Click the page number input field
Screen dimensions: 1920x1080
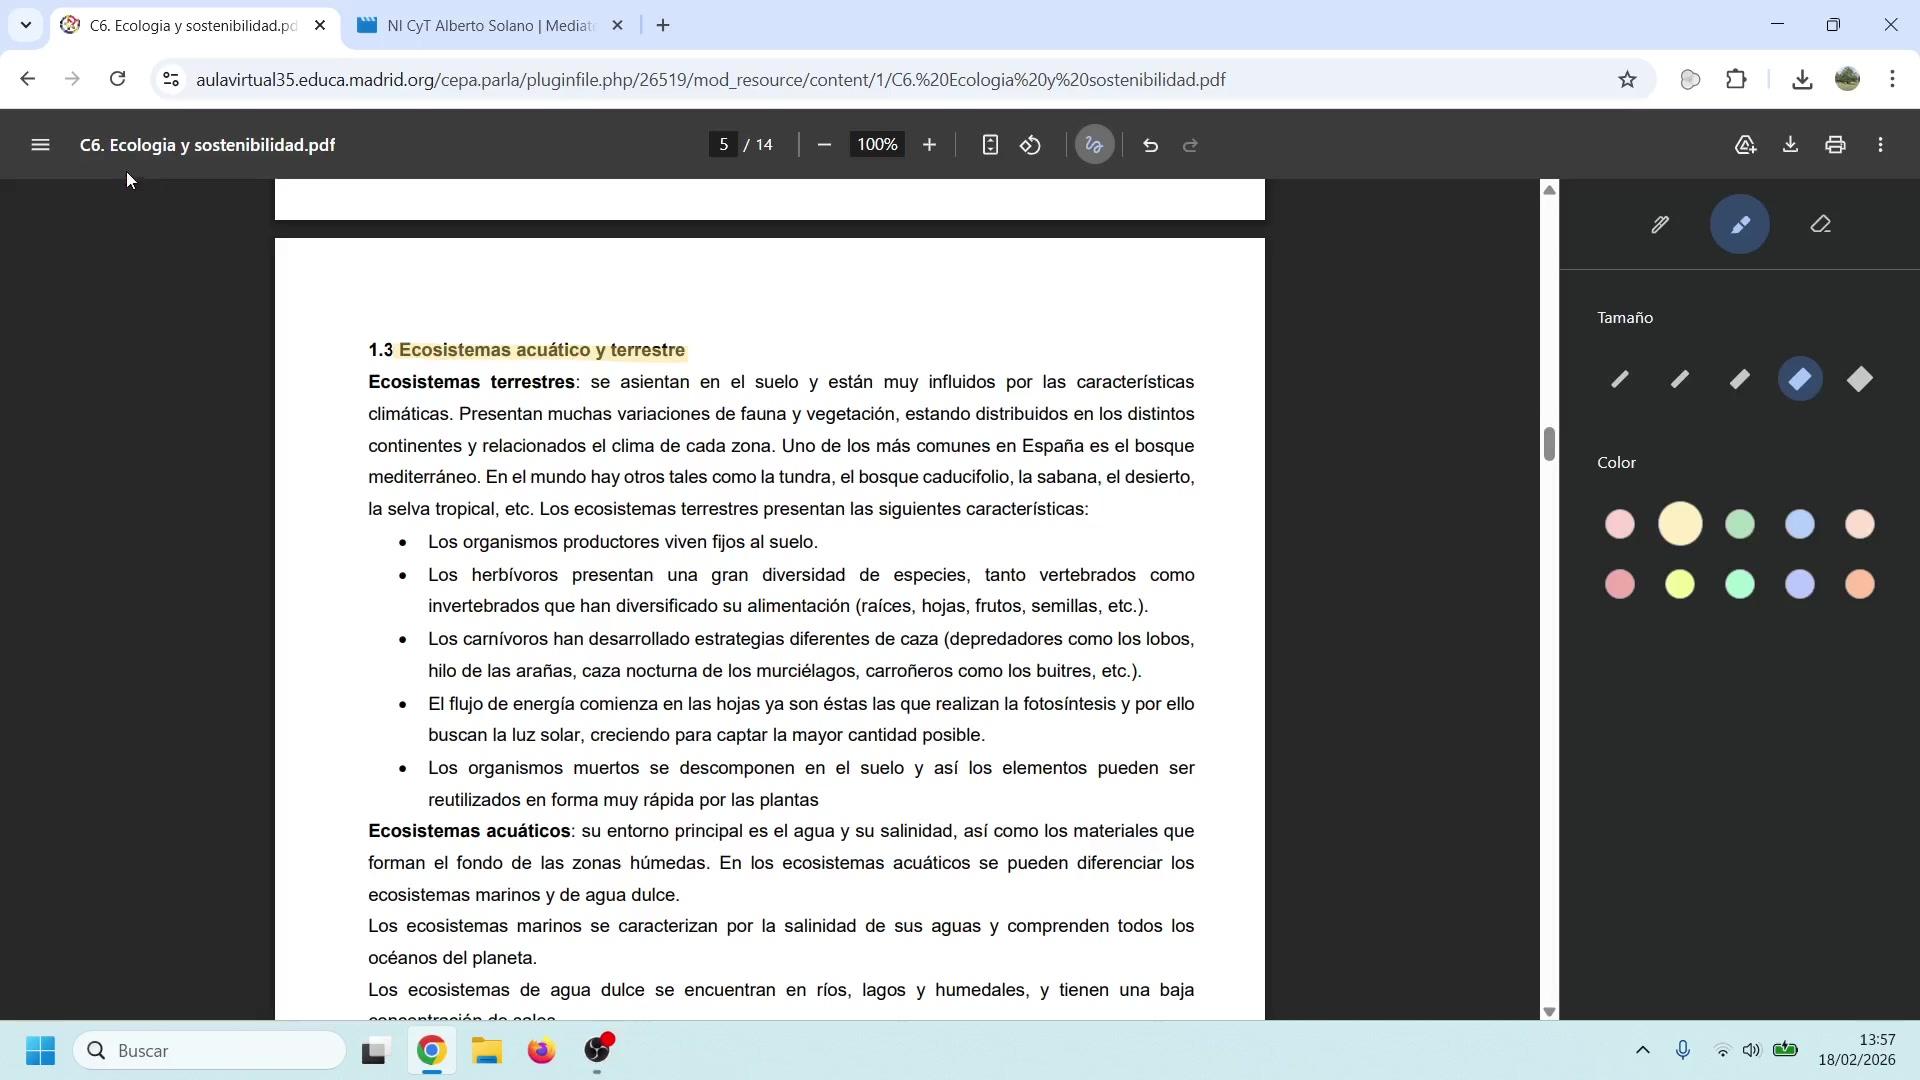click(724, 145)
